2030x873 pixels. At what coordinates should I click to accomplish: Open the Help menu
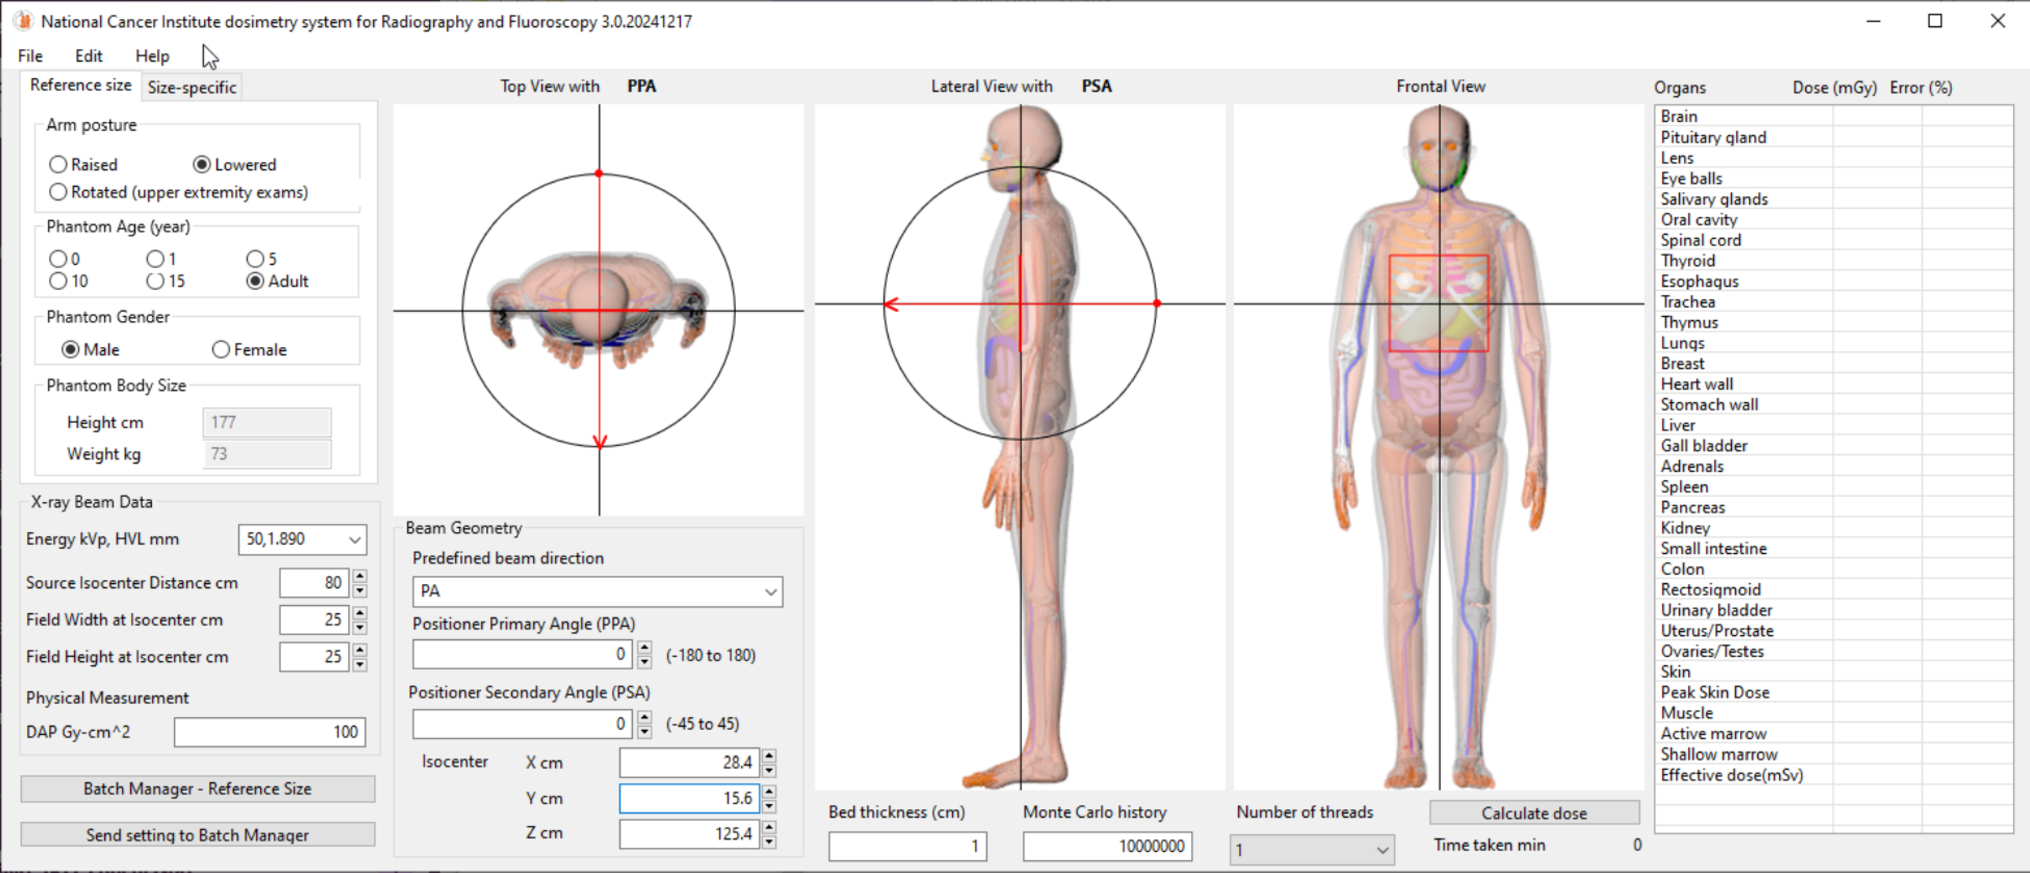click(x=152, y=56)
